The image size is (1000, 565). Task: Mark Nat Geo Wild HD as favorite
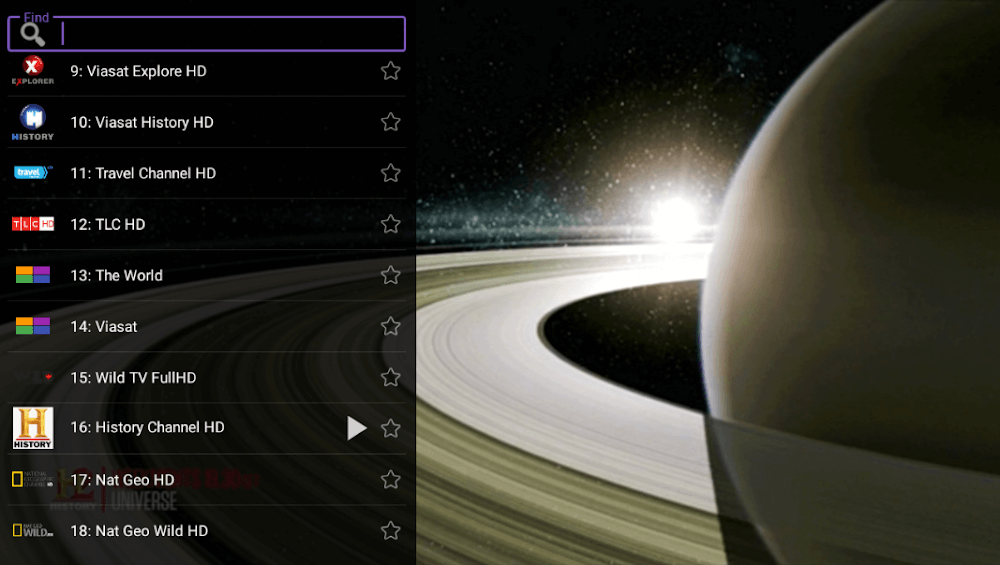pyautogui.click(x=391, y=531)
